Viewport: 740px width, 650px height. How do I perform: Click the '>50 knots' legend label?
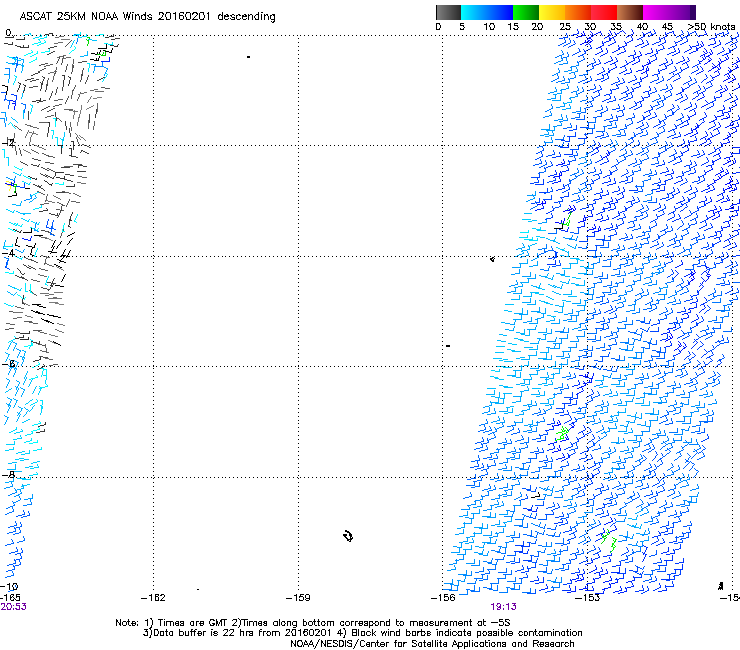pos(711,27)
